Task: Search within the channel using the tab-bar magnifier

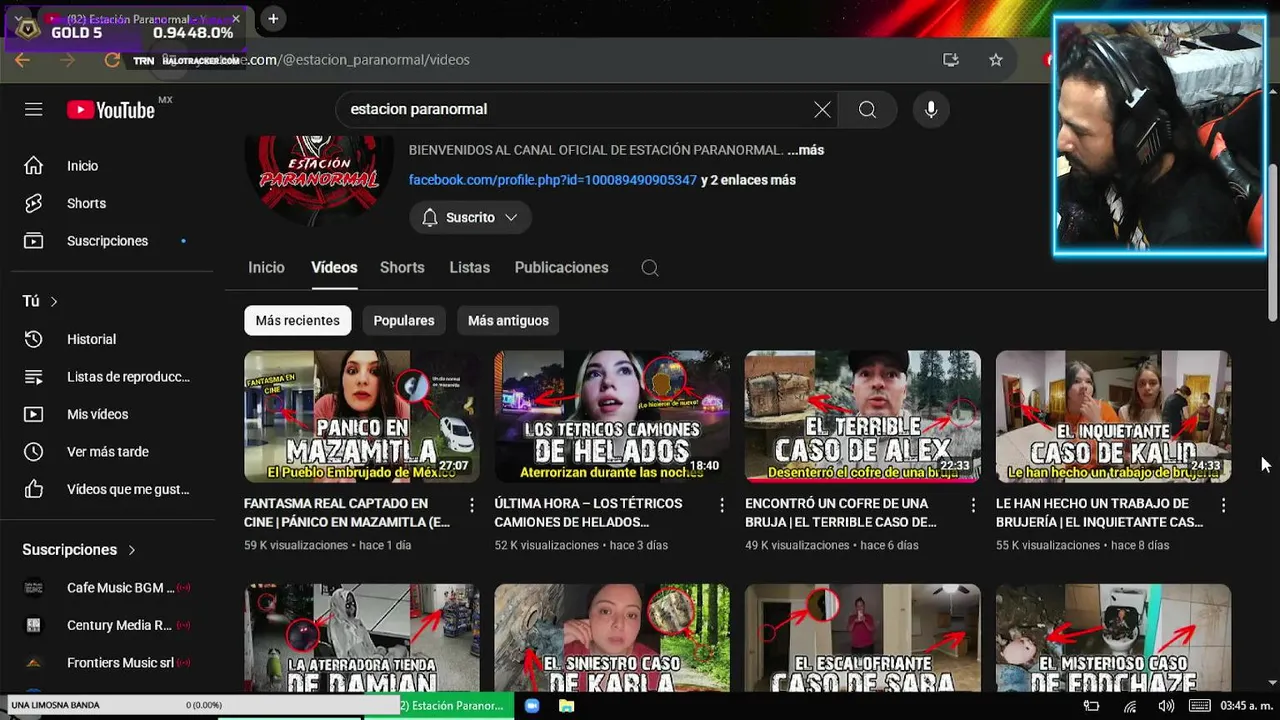Action: [650, 268]
